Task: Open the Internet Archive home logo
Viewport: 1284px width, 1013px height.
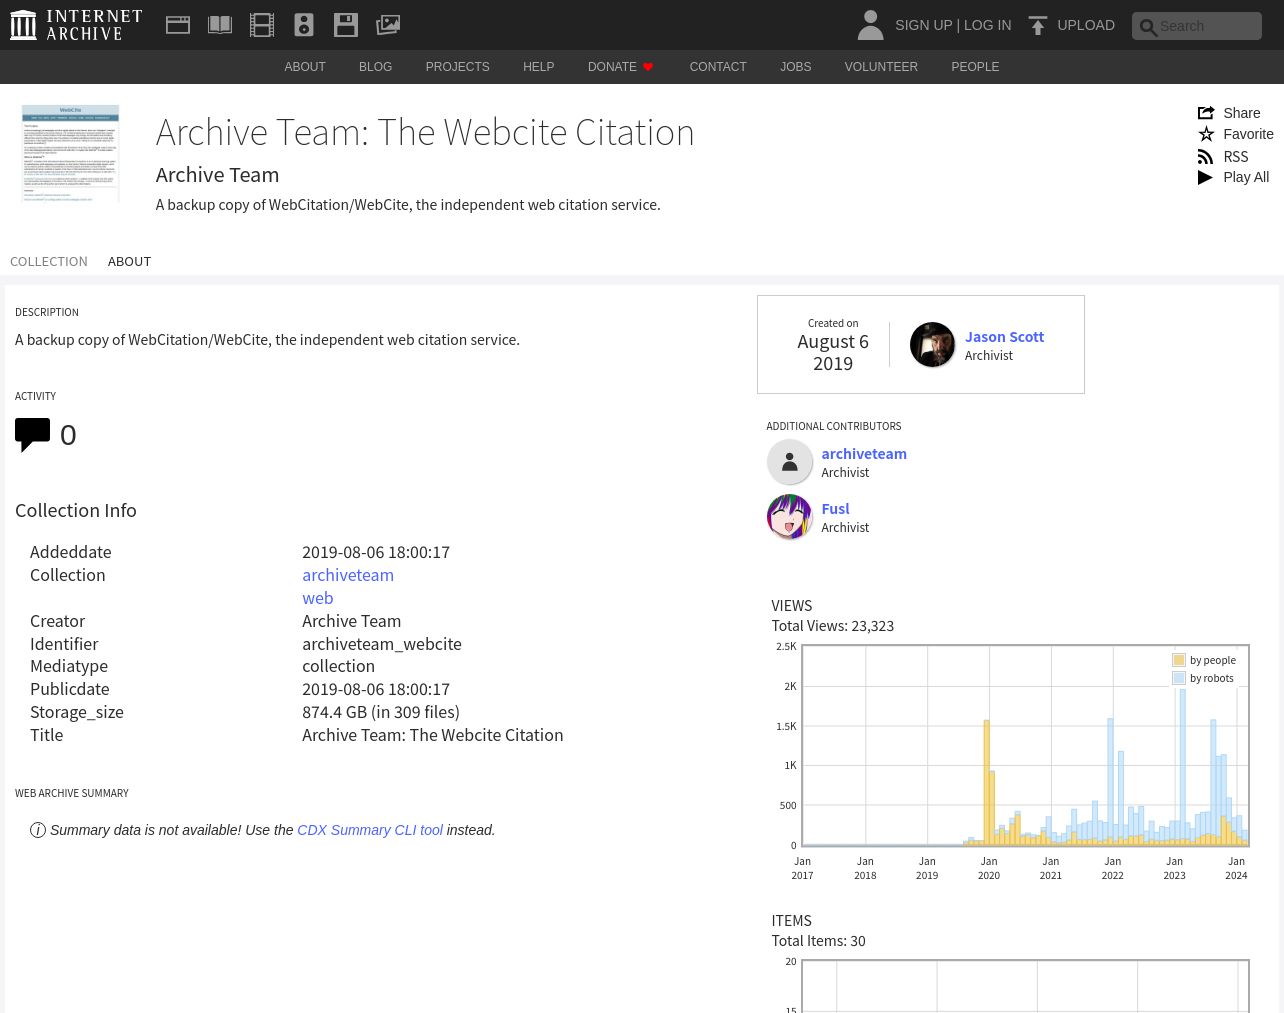Action: (76, 25)
